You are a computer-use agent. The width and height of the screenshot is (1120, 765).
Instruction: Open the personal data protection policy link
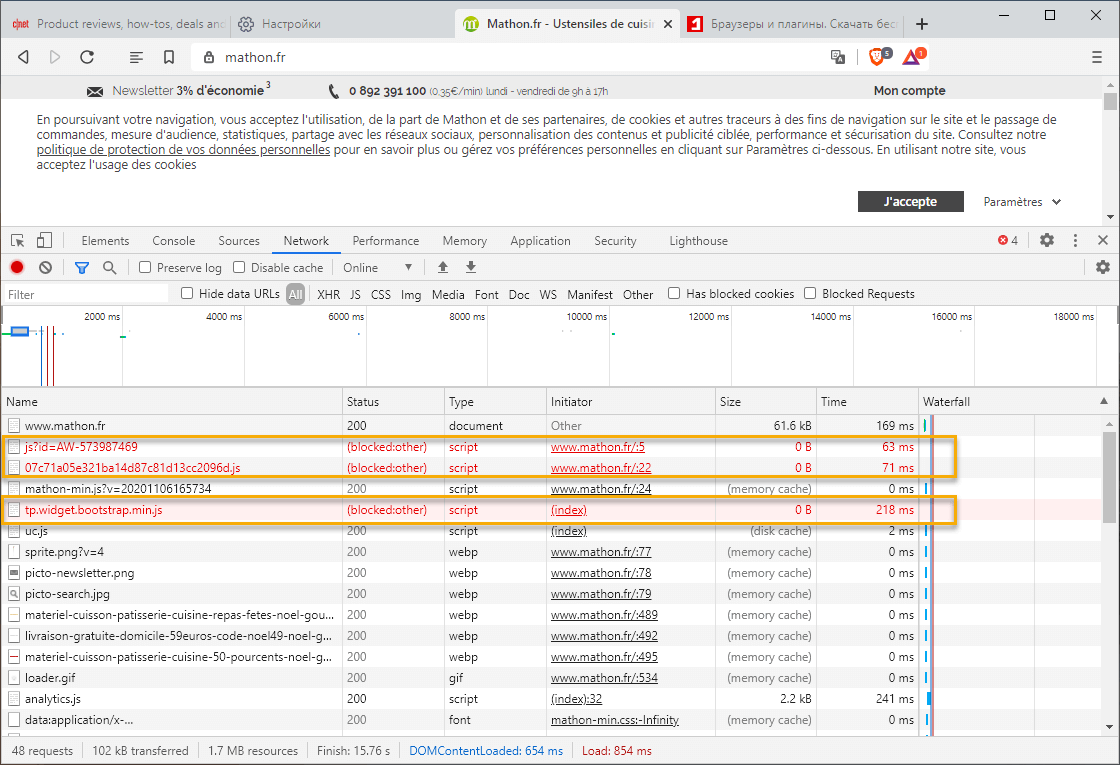click(183, 150)
